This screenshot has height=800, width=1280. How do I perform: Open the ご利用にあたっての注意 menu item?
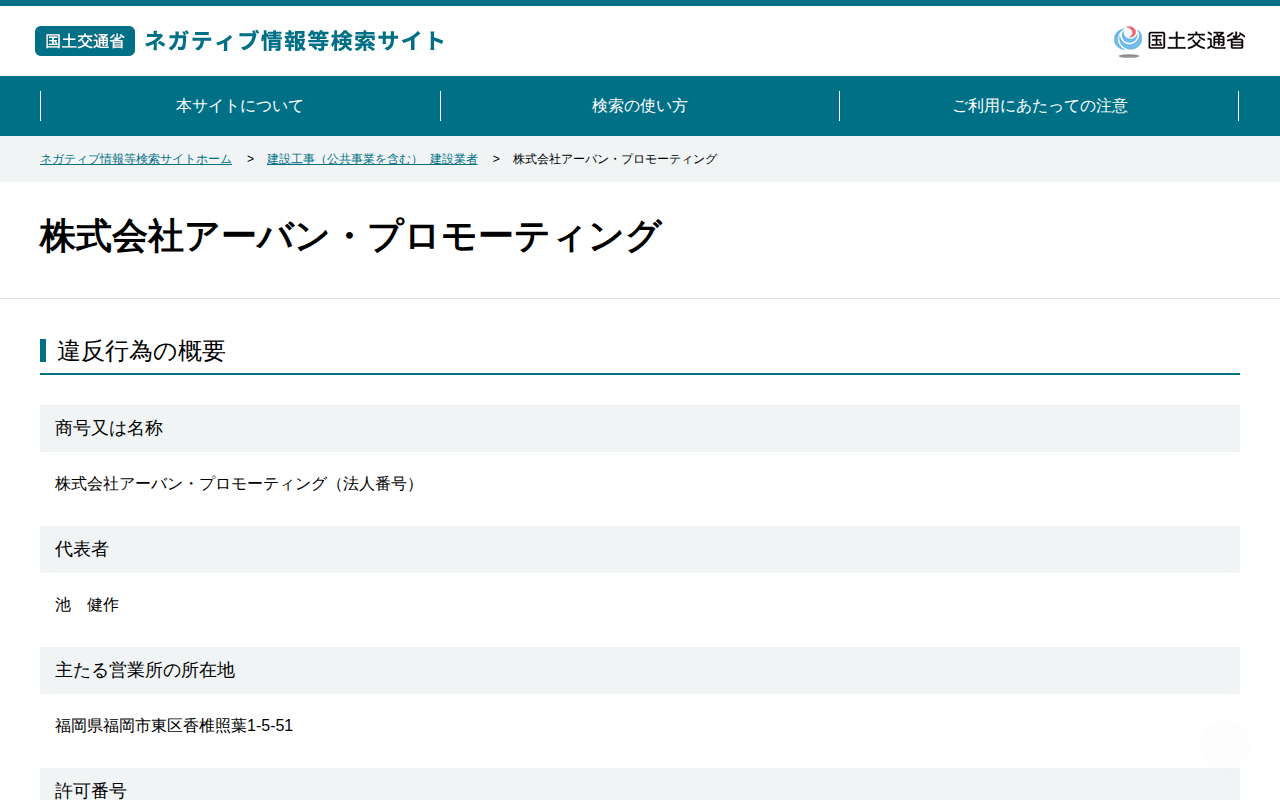[x=1040, y=106]
